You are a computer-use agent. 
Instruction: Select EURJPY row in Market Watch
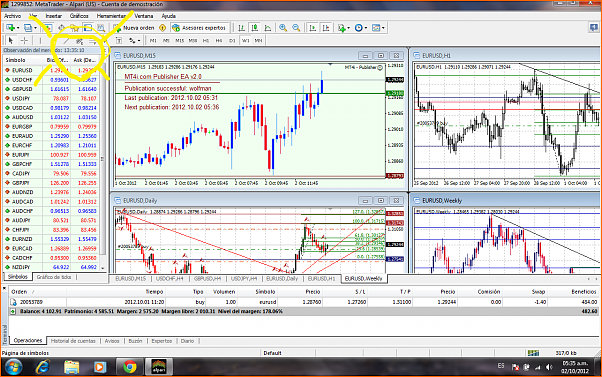point(51,155)
